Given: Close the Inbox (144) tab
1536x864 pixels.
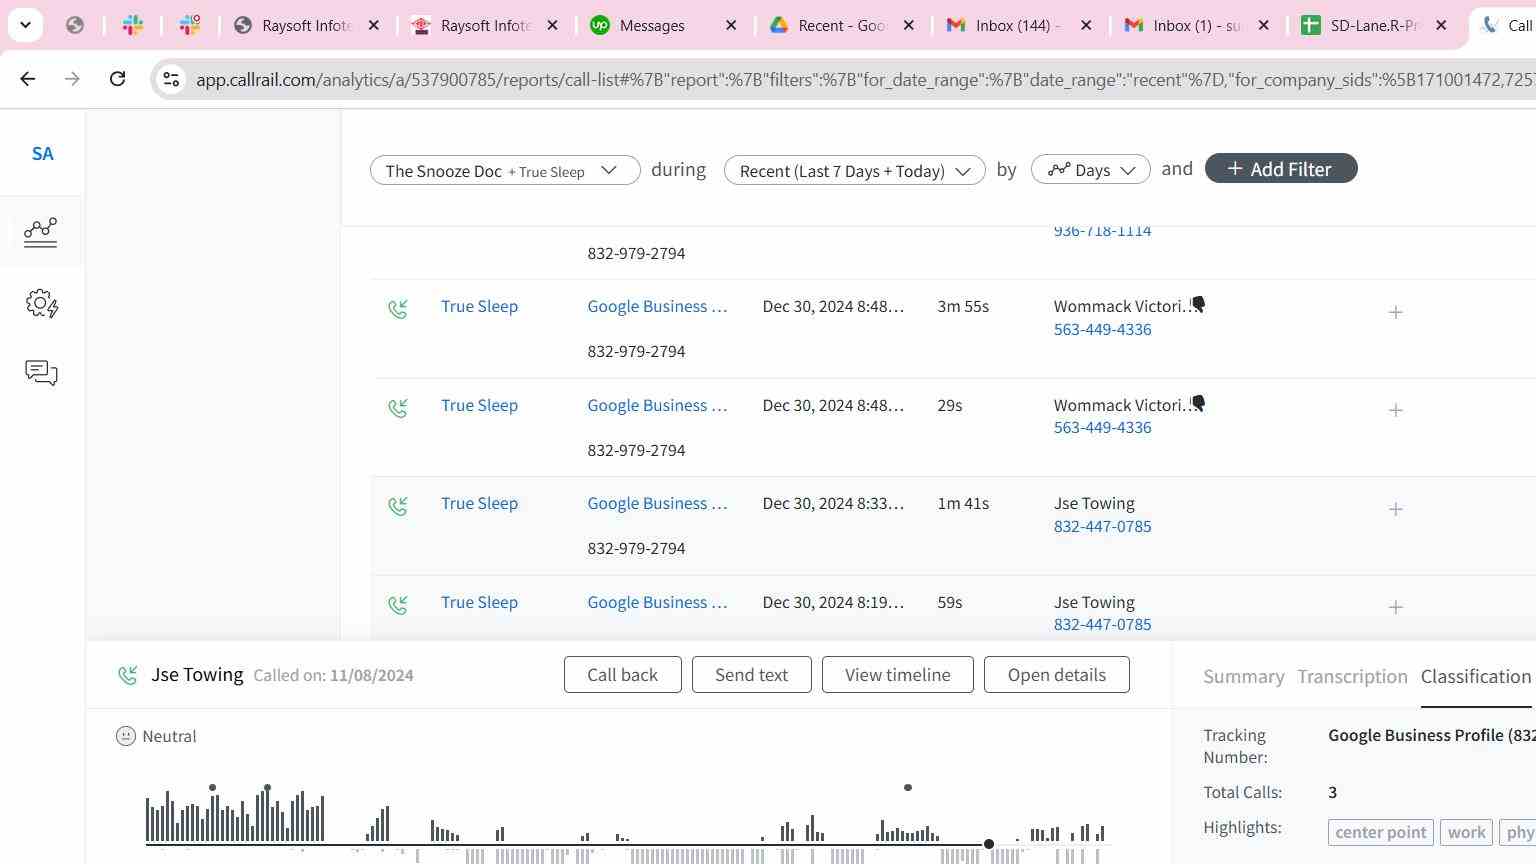Looking at the screenshot, I should [x=1086, y=25].
